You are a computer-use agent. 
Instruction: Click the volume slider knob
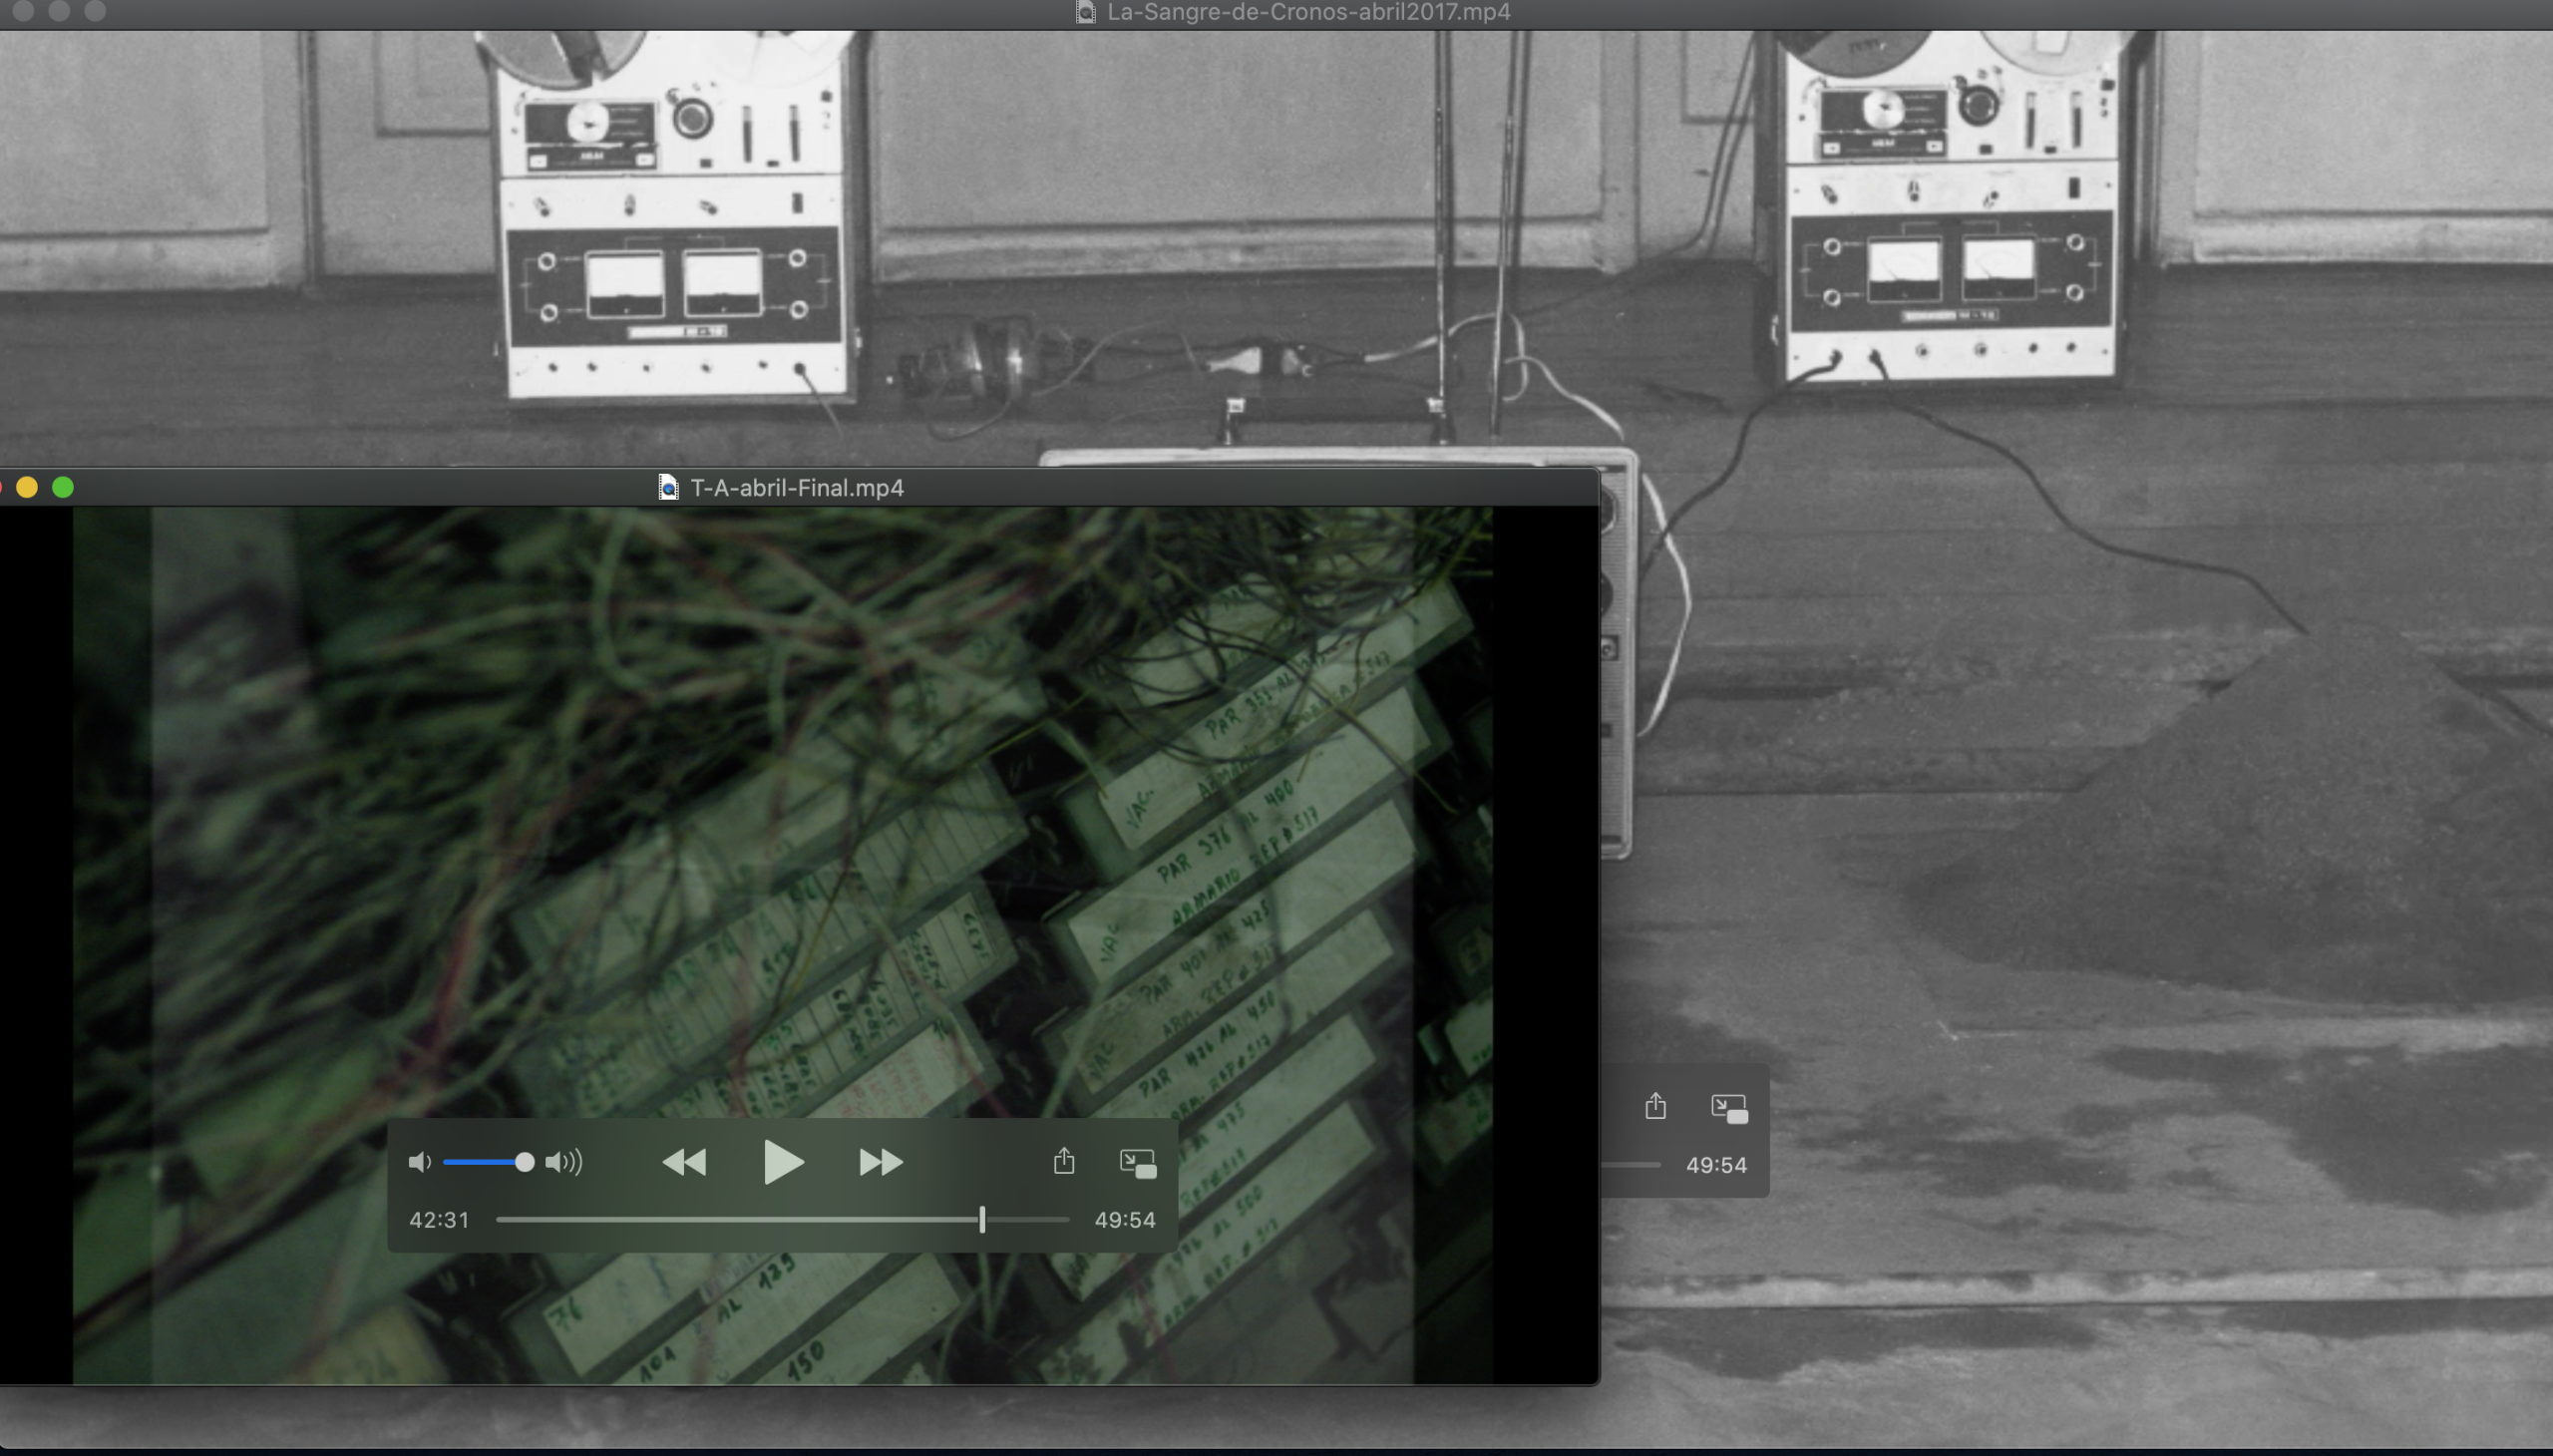(x=524, y=1162)
